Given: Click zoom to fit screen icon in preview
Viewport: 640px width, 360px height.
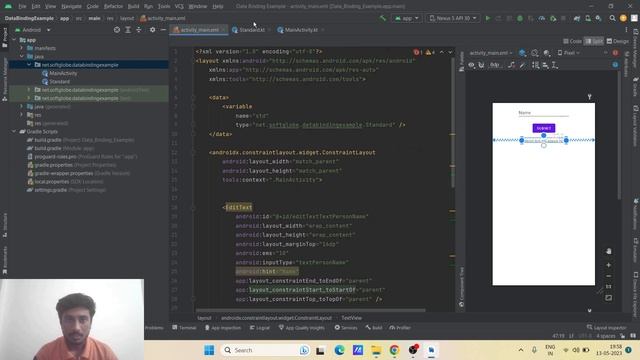Looking at the screenshot, I should point(608,298).
